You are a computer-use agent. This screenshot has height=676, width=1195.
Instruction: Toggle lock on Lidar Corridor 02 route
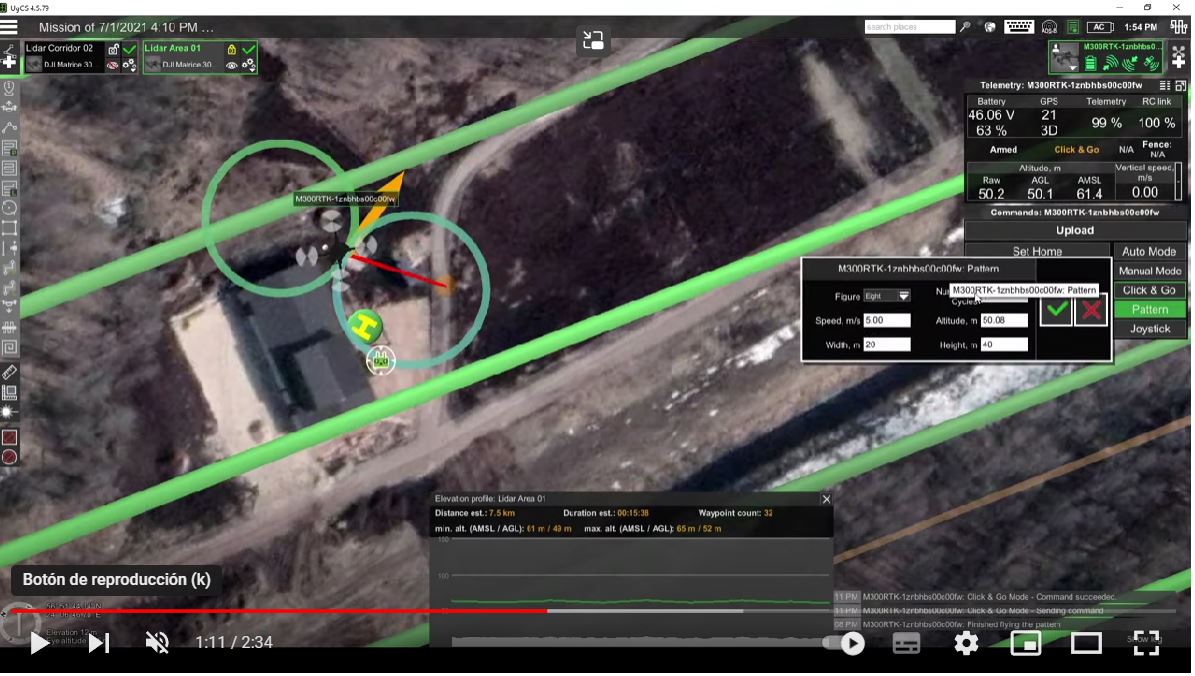[x=114, y=49]
